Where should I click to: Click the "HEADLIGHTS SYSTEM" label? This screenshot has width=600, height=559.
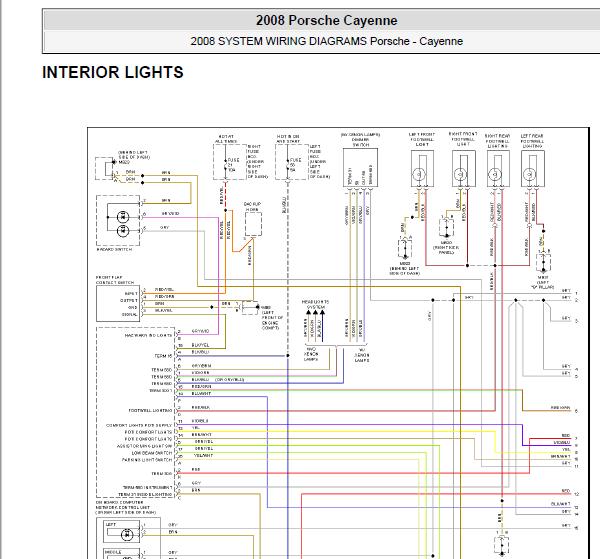point(315,305)
